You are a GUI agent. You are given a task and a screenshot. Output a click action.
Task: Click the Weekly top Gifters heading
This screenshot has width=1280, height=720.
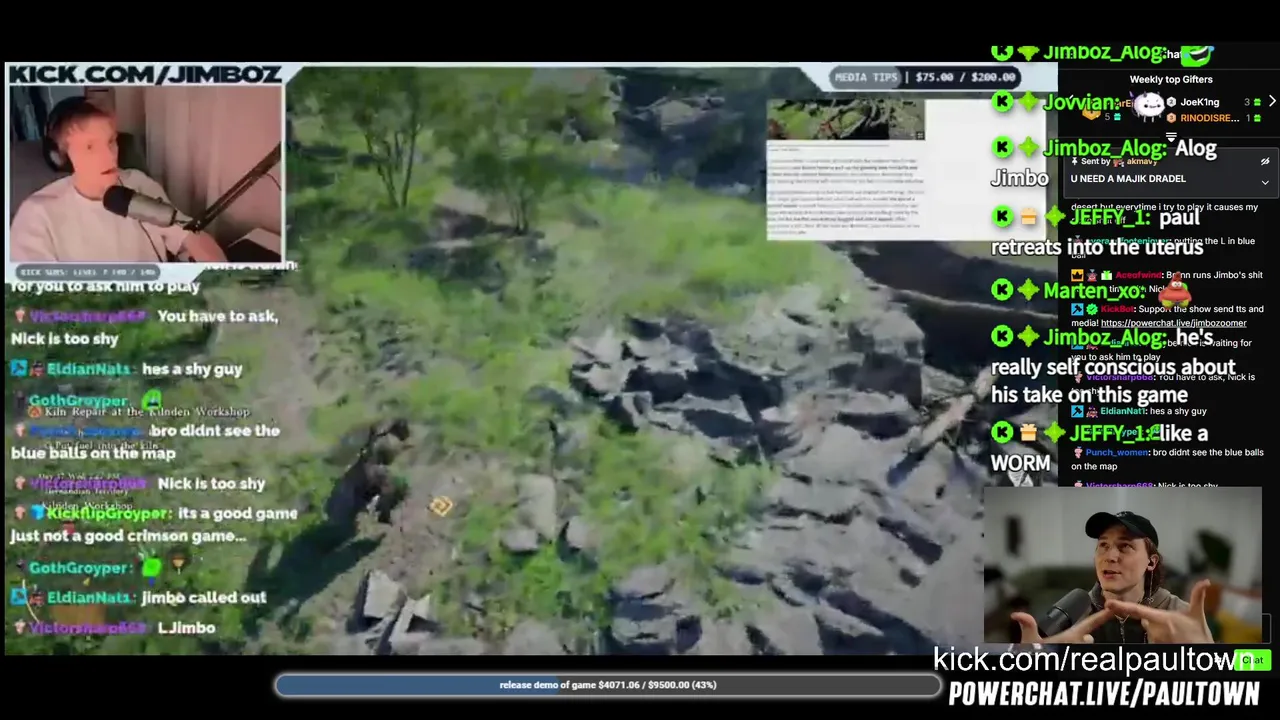[x=1171, y=79]
